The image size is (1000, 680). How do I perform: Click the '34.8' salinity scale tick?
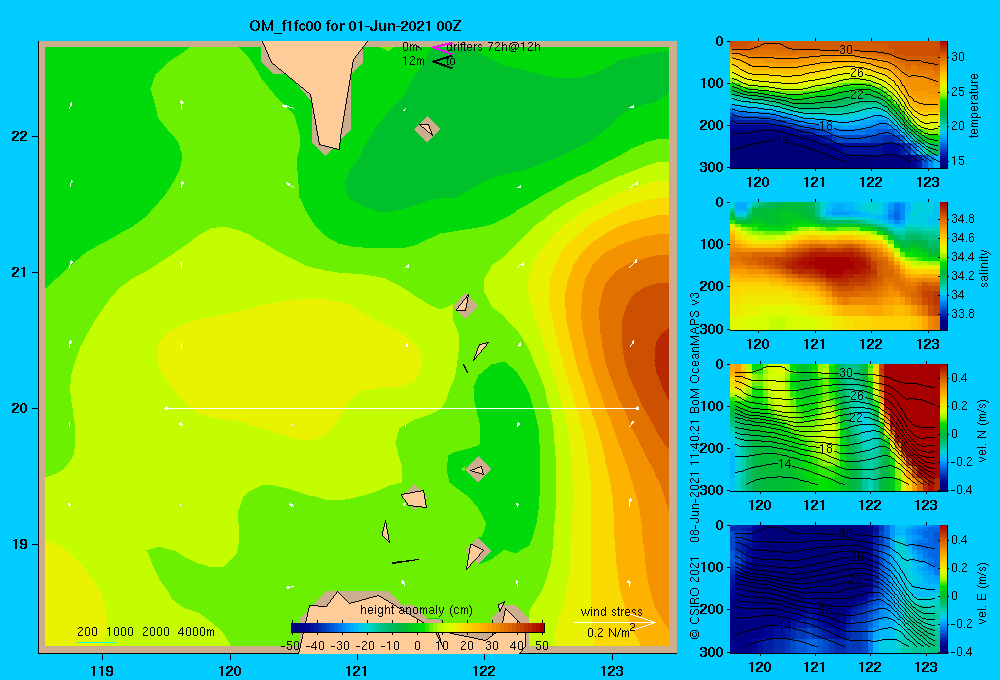click(962, 219)
